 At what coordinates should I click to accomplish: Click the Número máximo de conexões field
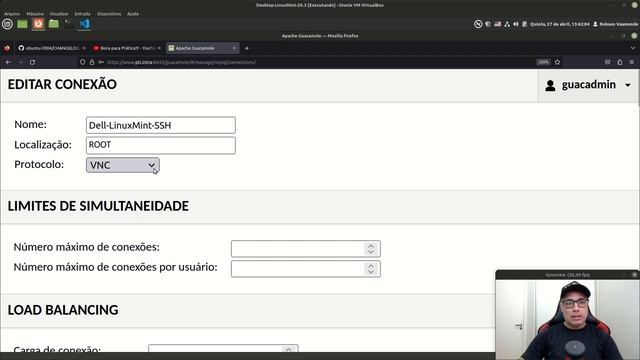point(306,249)
